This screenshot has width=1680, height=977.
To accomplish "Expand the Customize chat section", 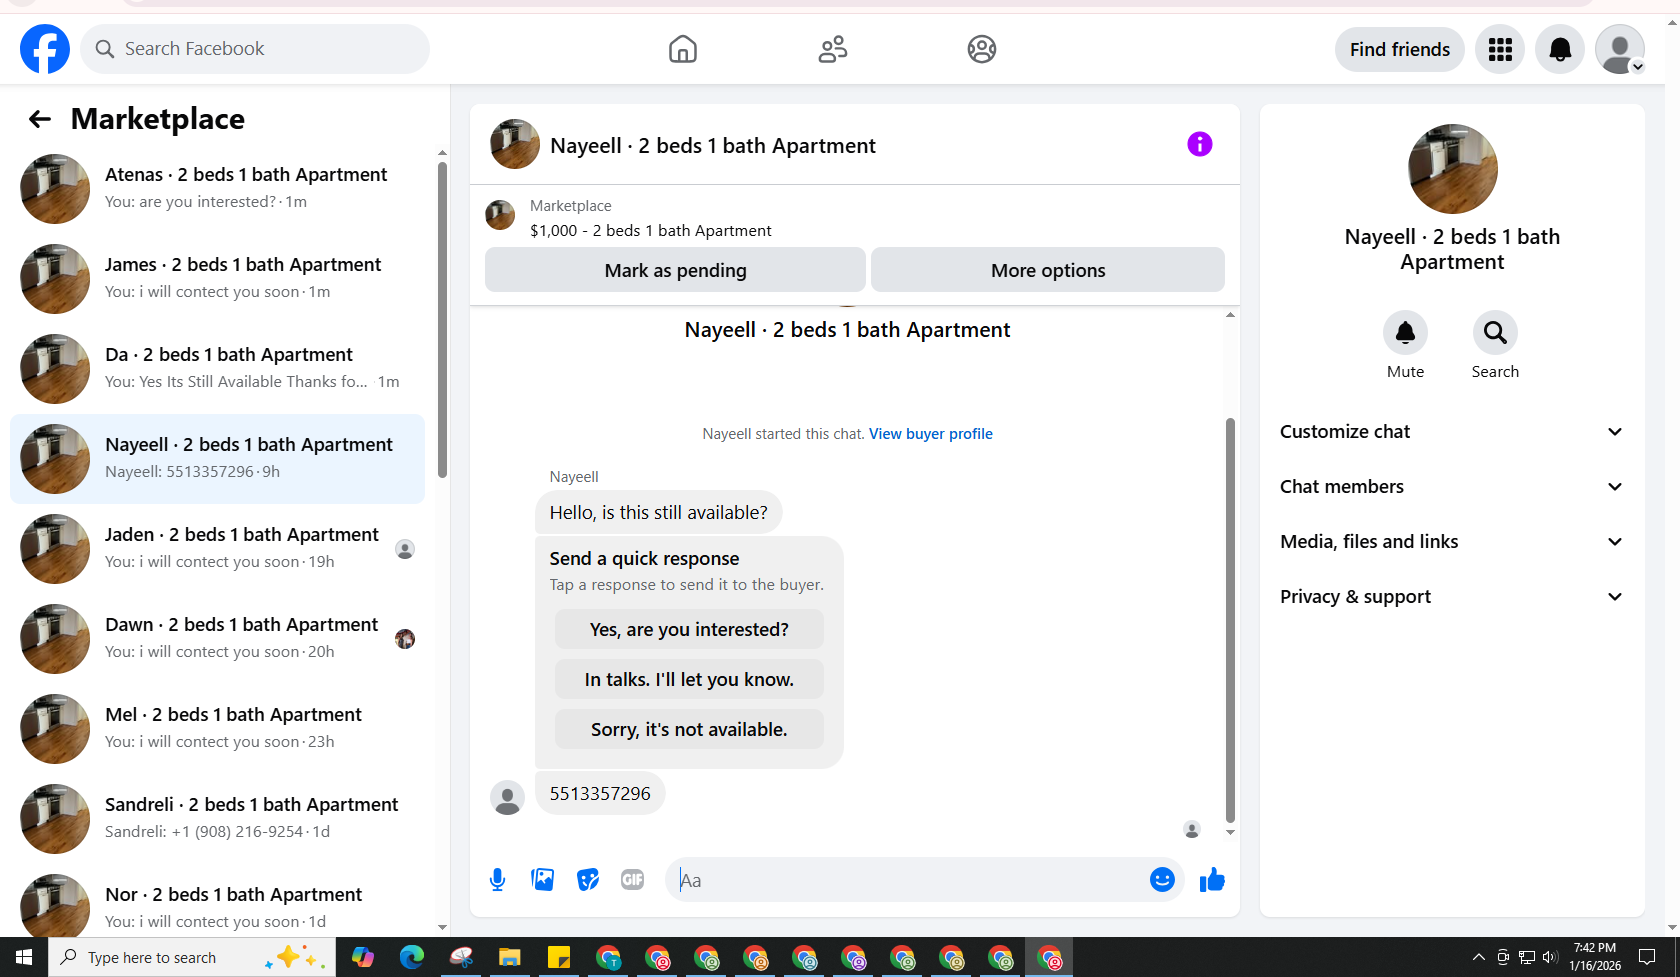I will 1452,432.
